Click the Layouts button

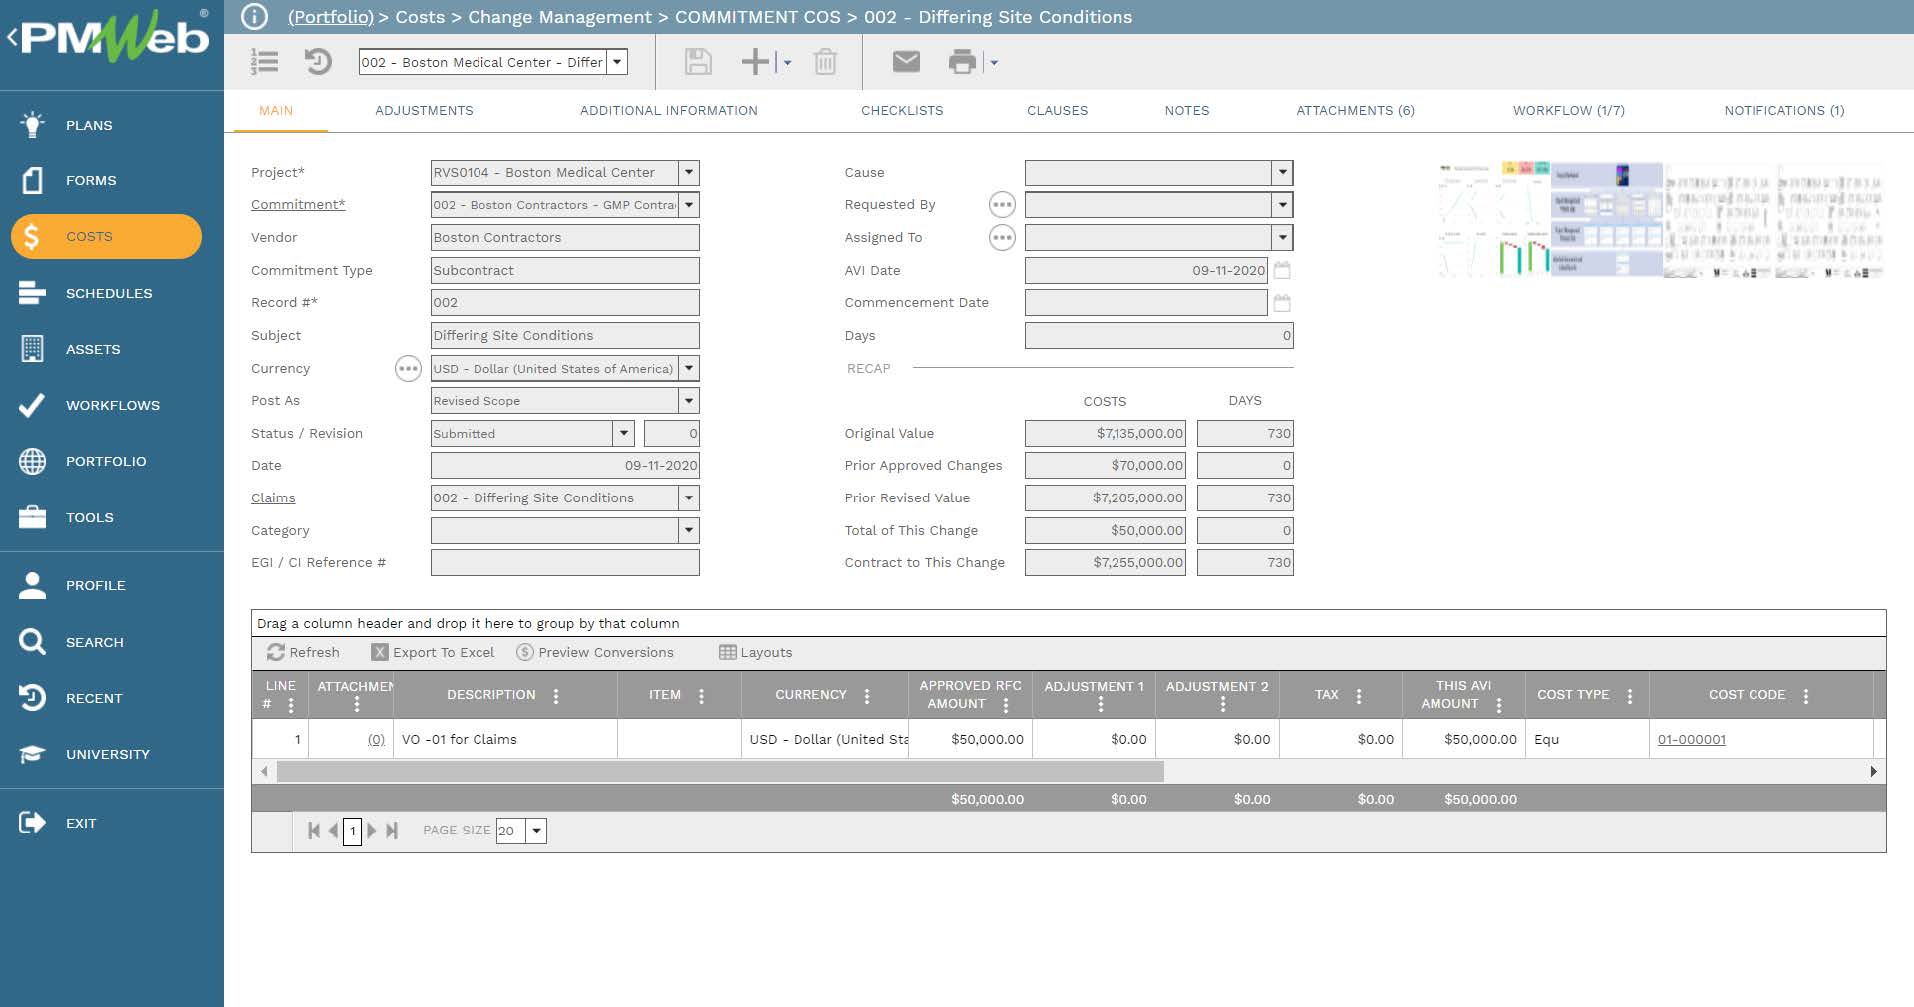[x=756, y=653]
